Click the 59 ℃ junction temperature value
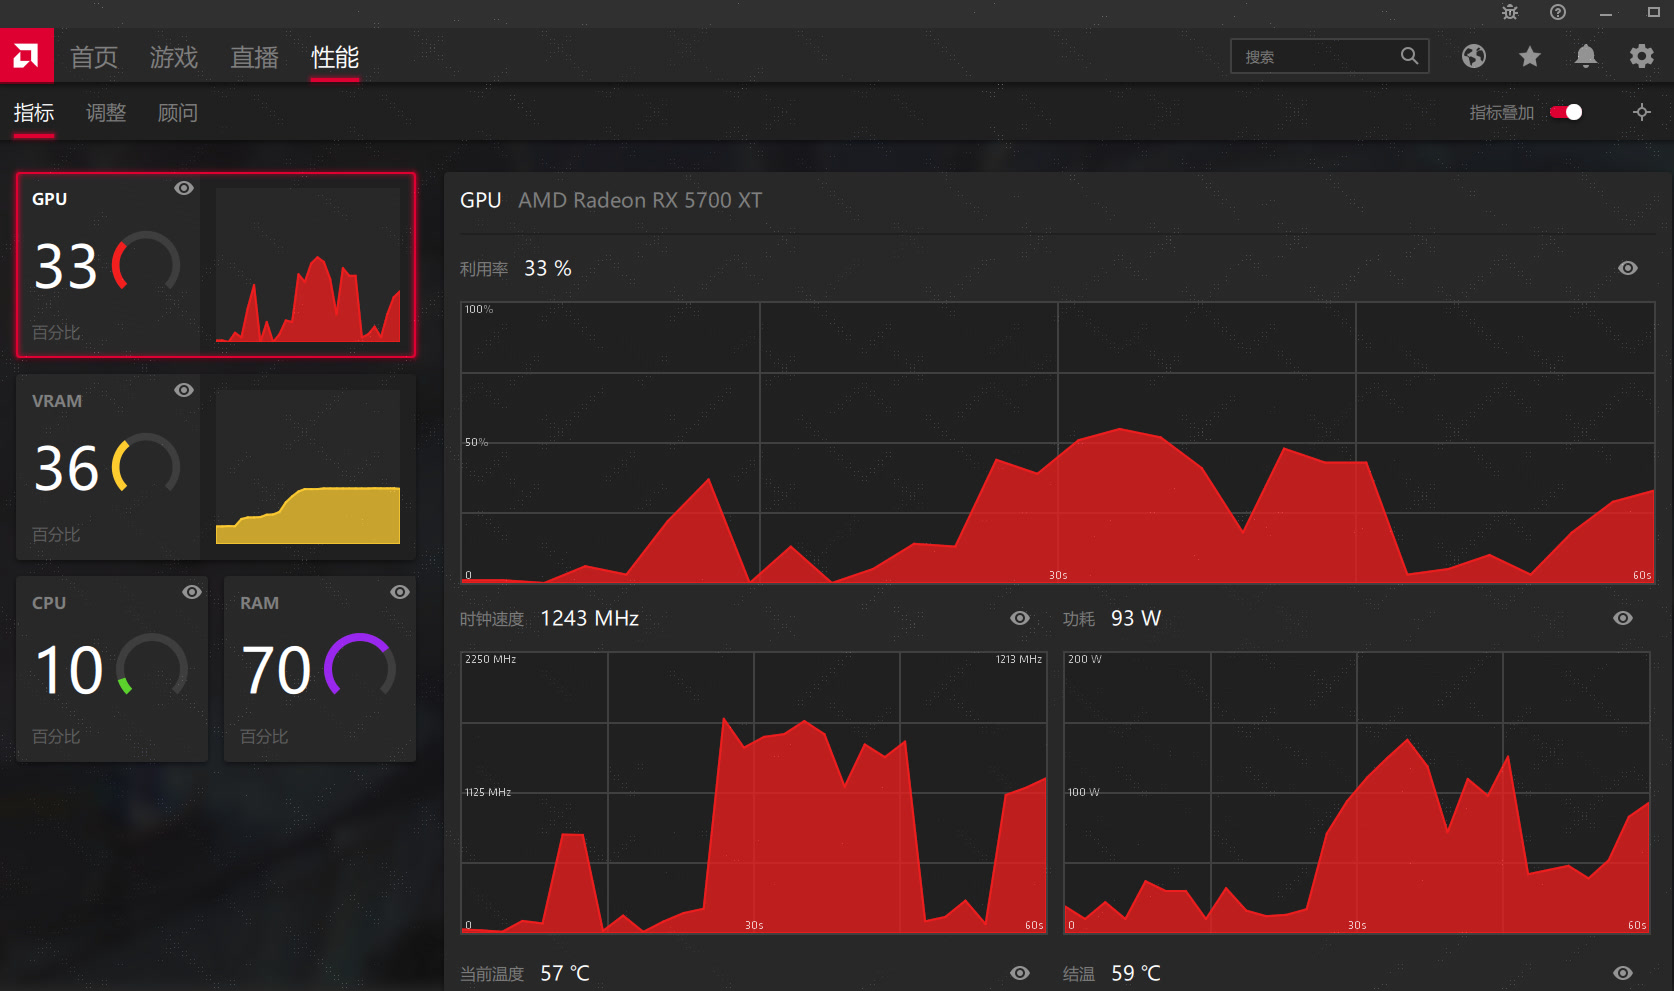 1136,973
